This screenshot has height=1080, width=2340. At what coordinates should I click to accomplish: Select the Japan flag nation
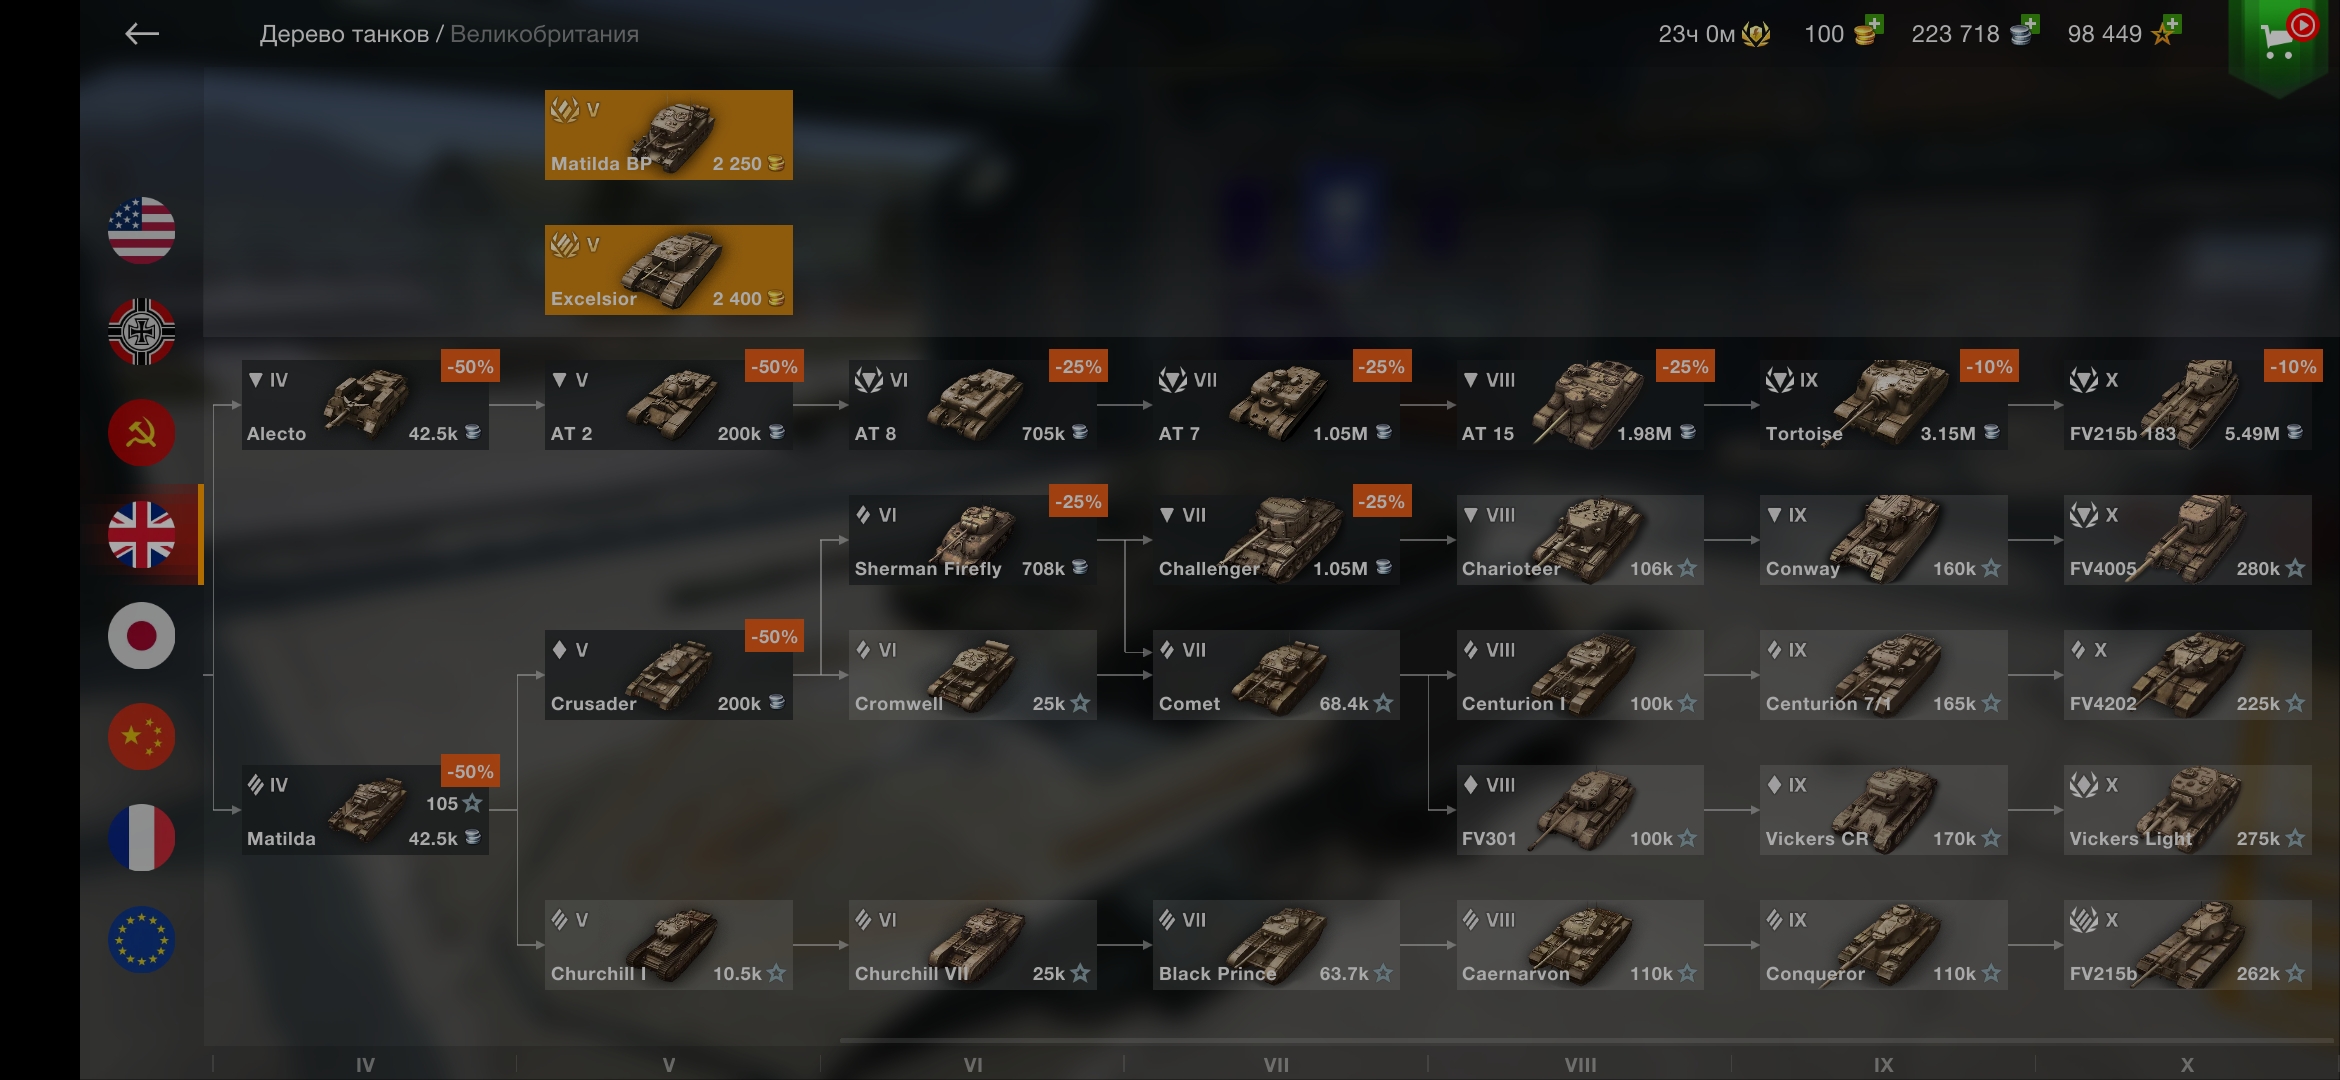(x=141, y=636)
